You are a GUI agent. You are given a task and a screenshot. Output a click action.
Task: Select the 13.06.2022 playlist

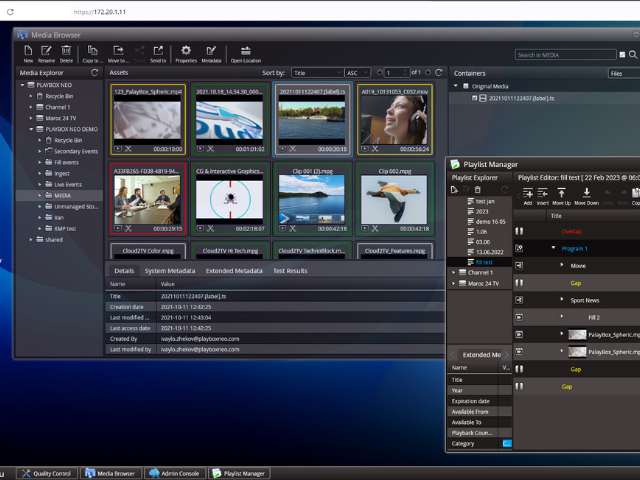485,252
